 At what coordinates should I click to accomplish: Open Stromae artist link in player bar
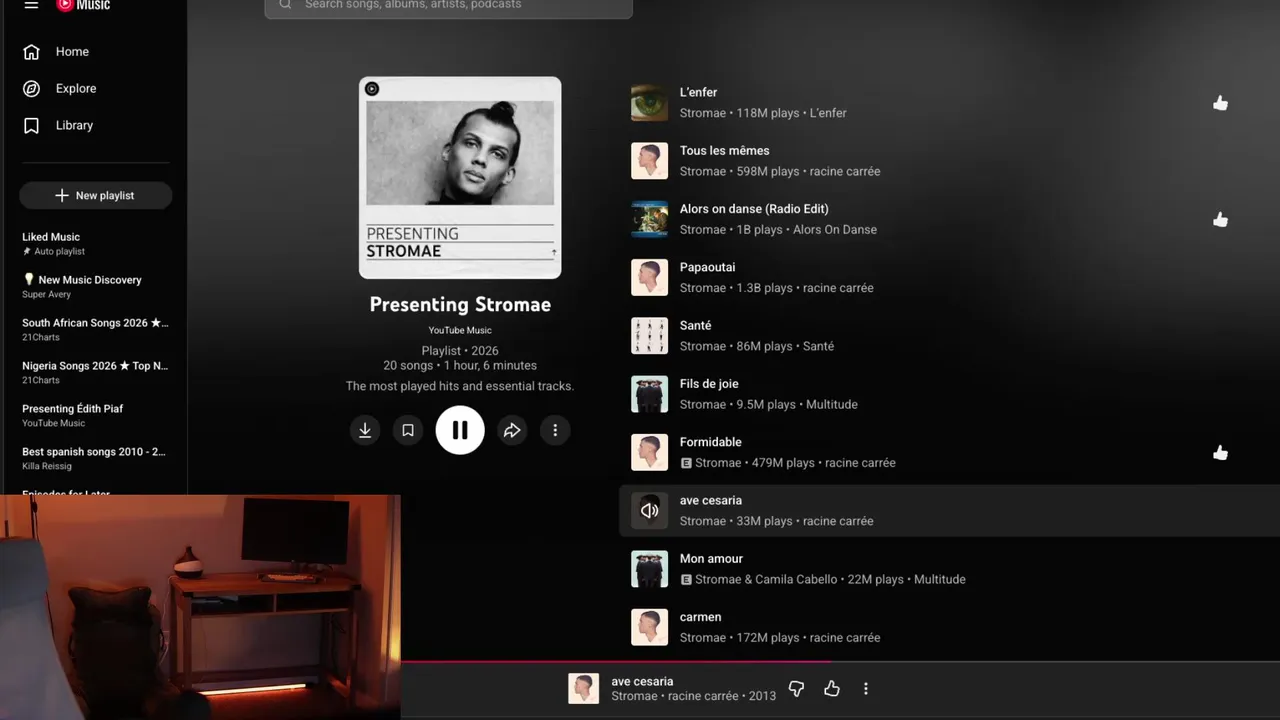pyautogui.click(x=635, y=696)
